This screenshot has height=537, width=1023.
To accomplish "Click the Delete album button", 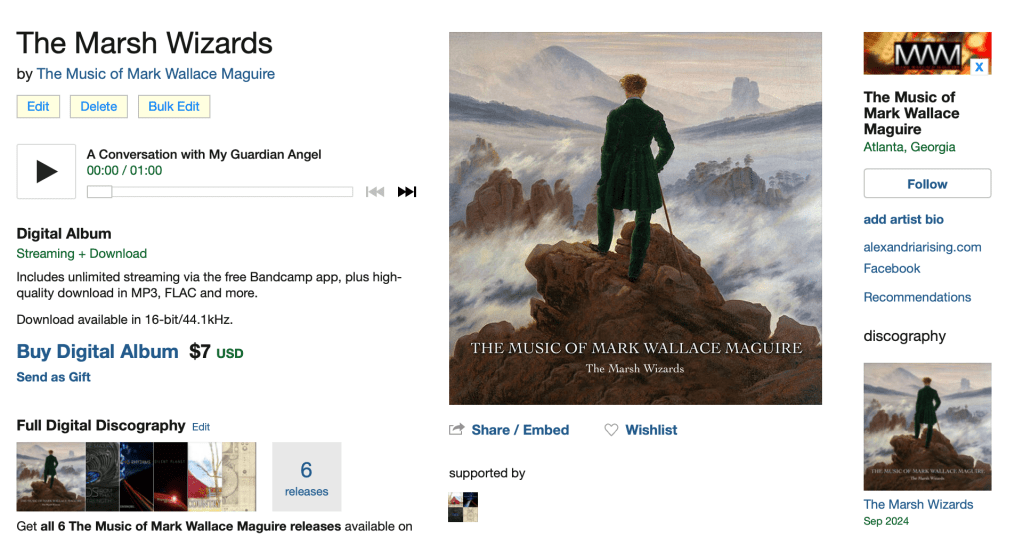I will tap(99, 106).
